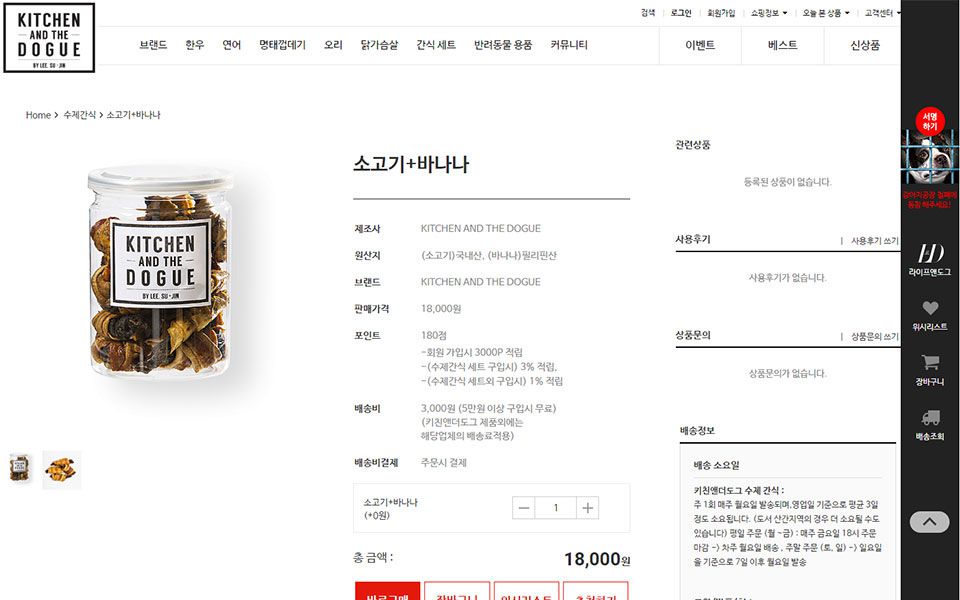Click the red 바로구매 button

388,591
